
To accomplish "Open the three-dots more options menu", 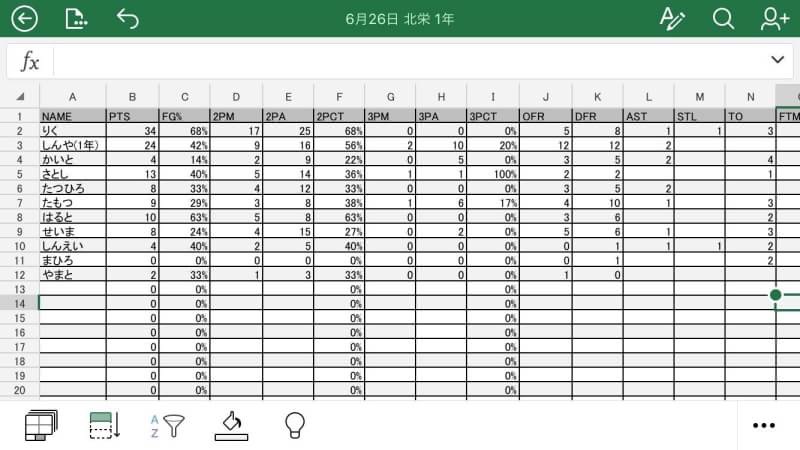I will 764,426.
